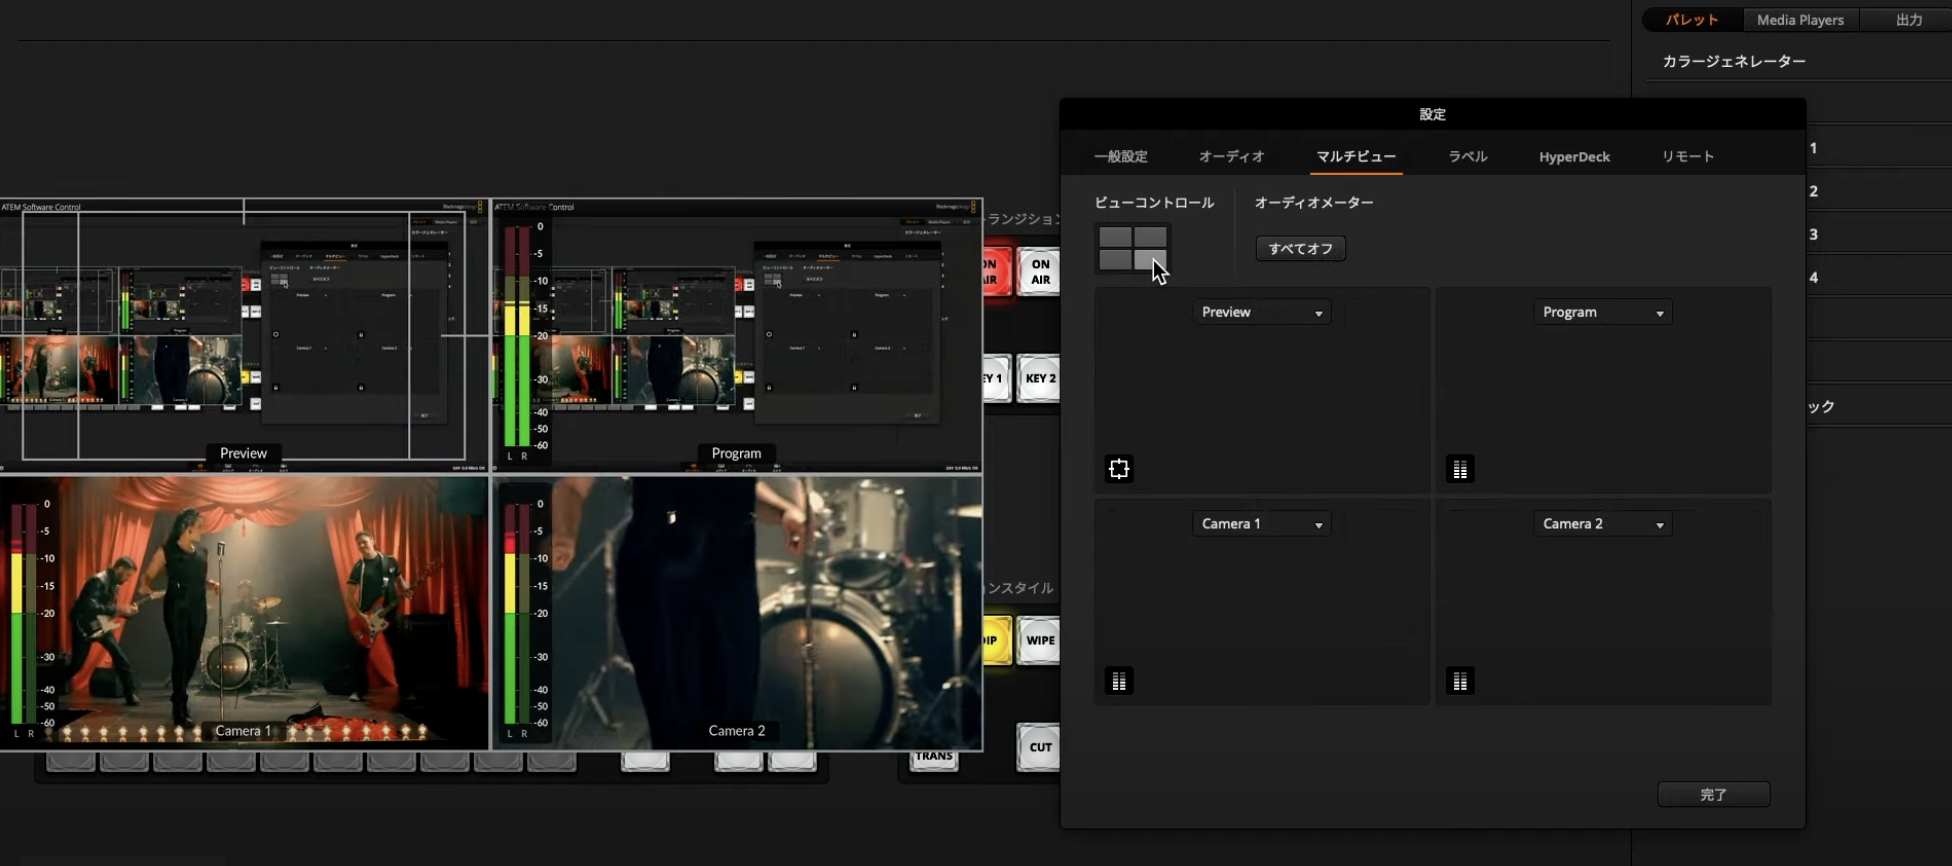Toggle audio meter icon in Program pane
The image size is (1952, 866).
[1460, 469]
